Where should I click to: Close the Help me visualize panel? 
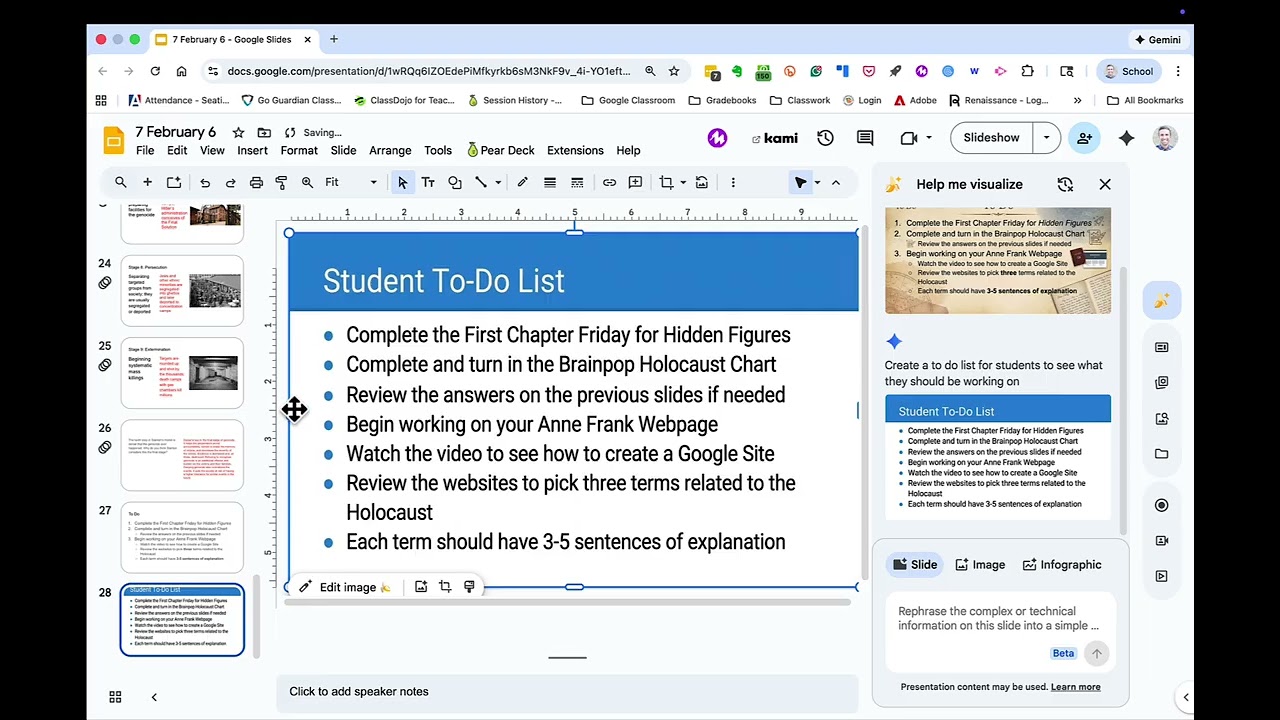tap(1105, 184)
